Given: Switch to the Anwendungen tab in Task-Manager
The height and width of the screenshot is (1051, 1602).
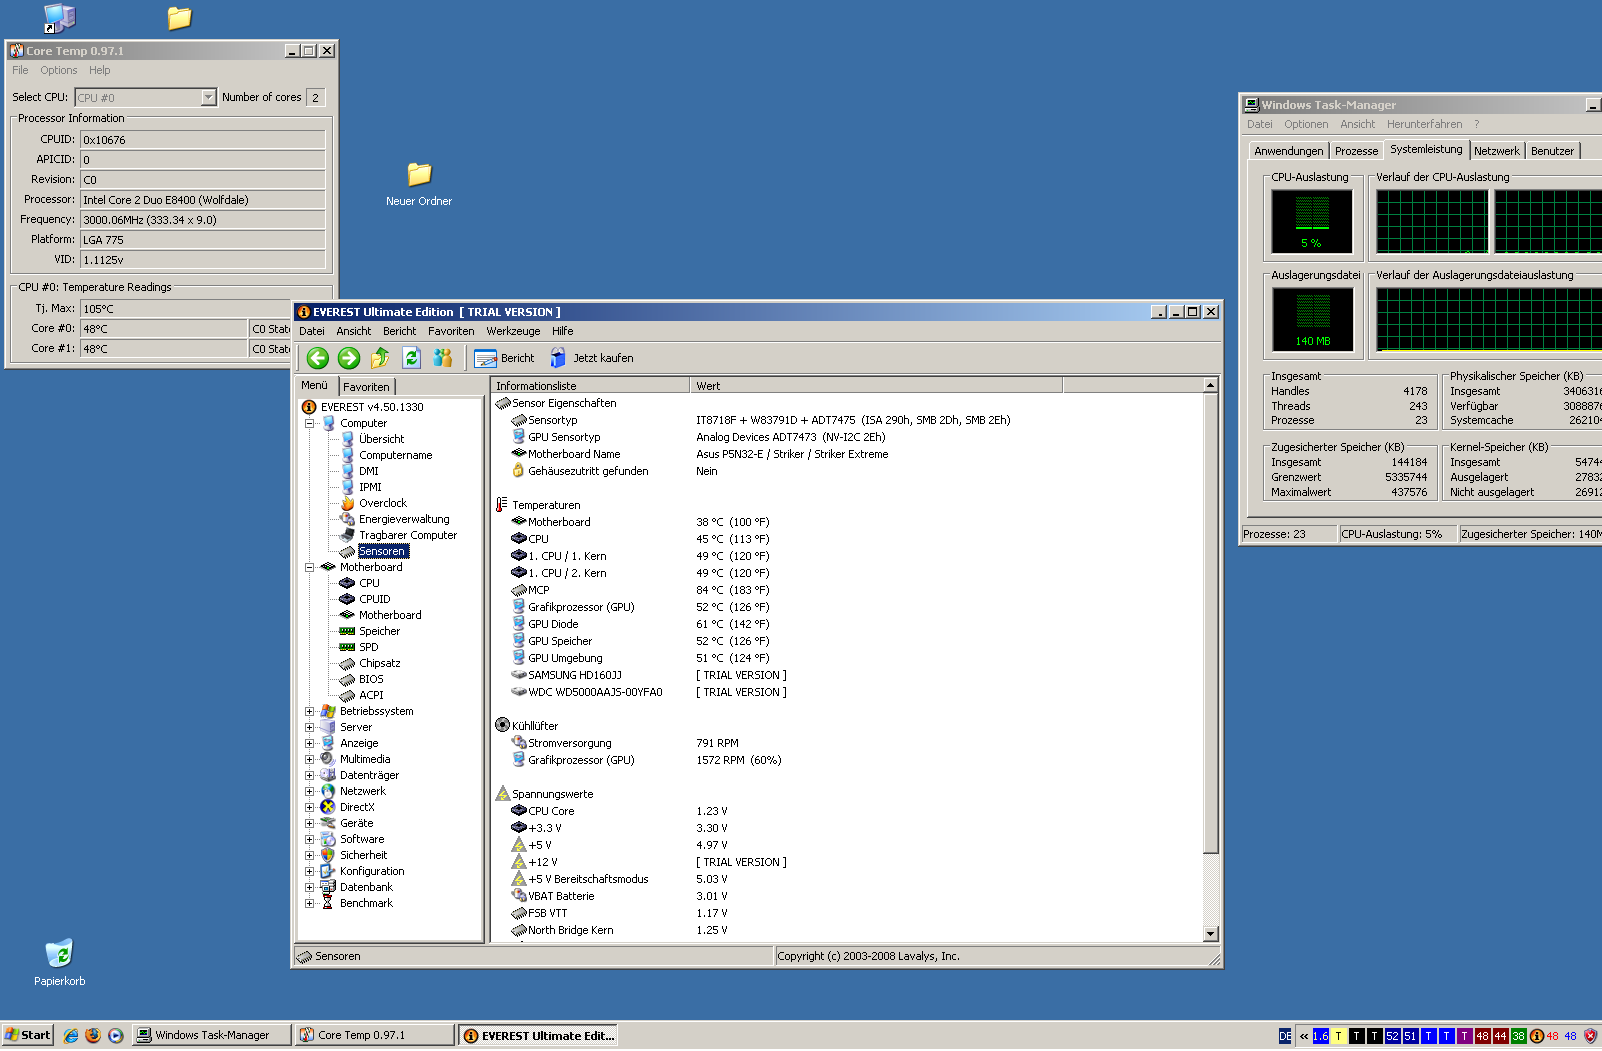Looking at the screenshot, I should pos(1289,151).
